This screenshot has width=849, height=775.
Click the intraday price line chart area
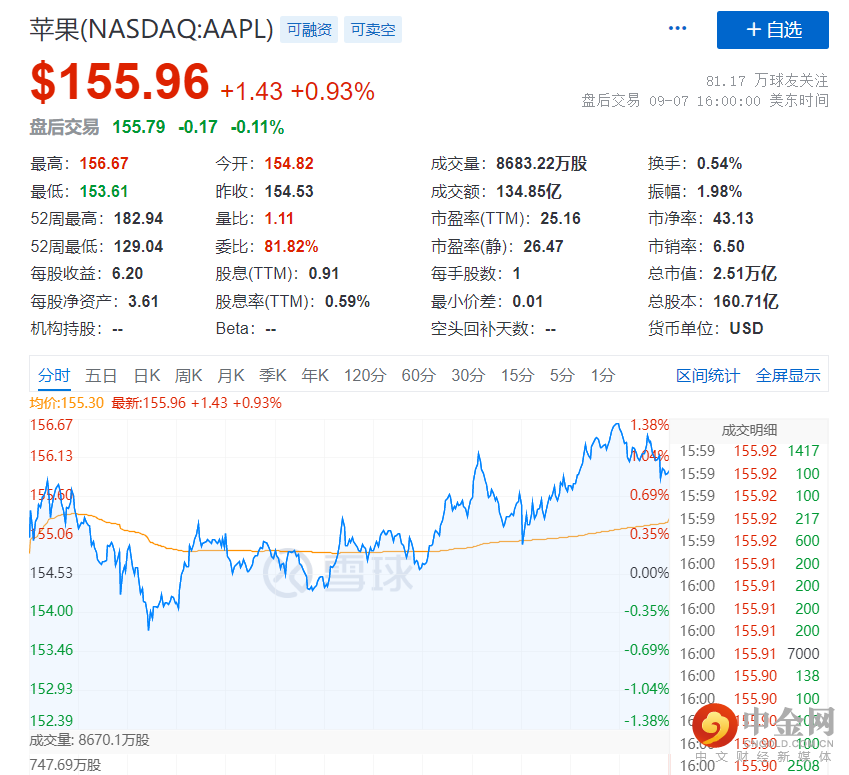pos(349,574)
